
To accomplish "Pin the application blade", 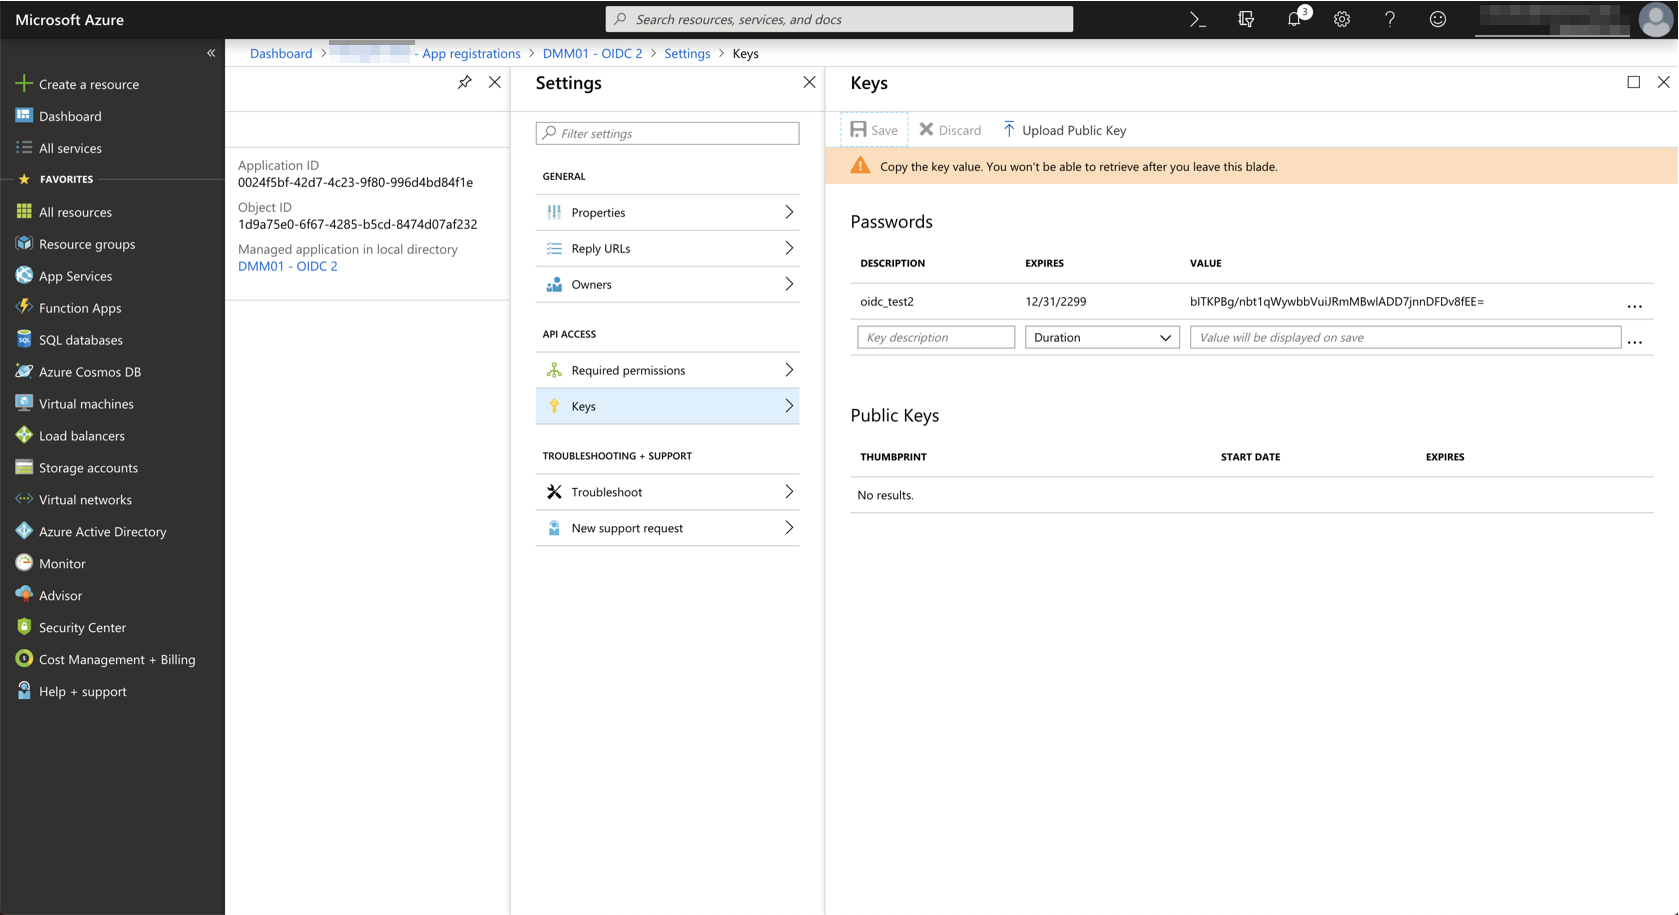I will click(464, 82).
